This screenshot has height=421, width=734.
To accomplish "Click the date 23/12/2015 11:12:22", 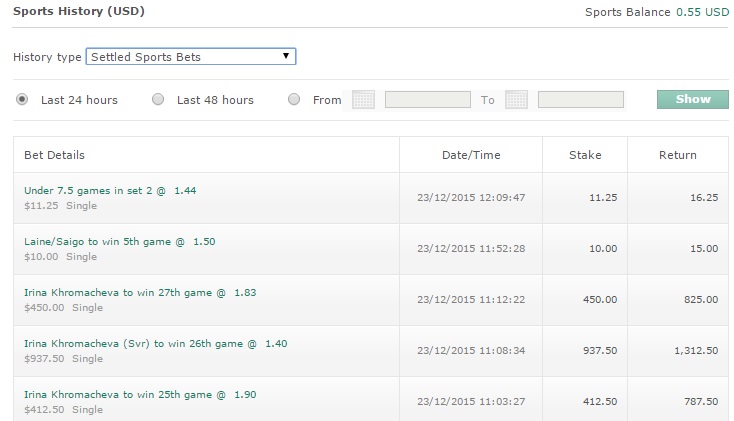I will pyautogui.click(x=471, y=300).
